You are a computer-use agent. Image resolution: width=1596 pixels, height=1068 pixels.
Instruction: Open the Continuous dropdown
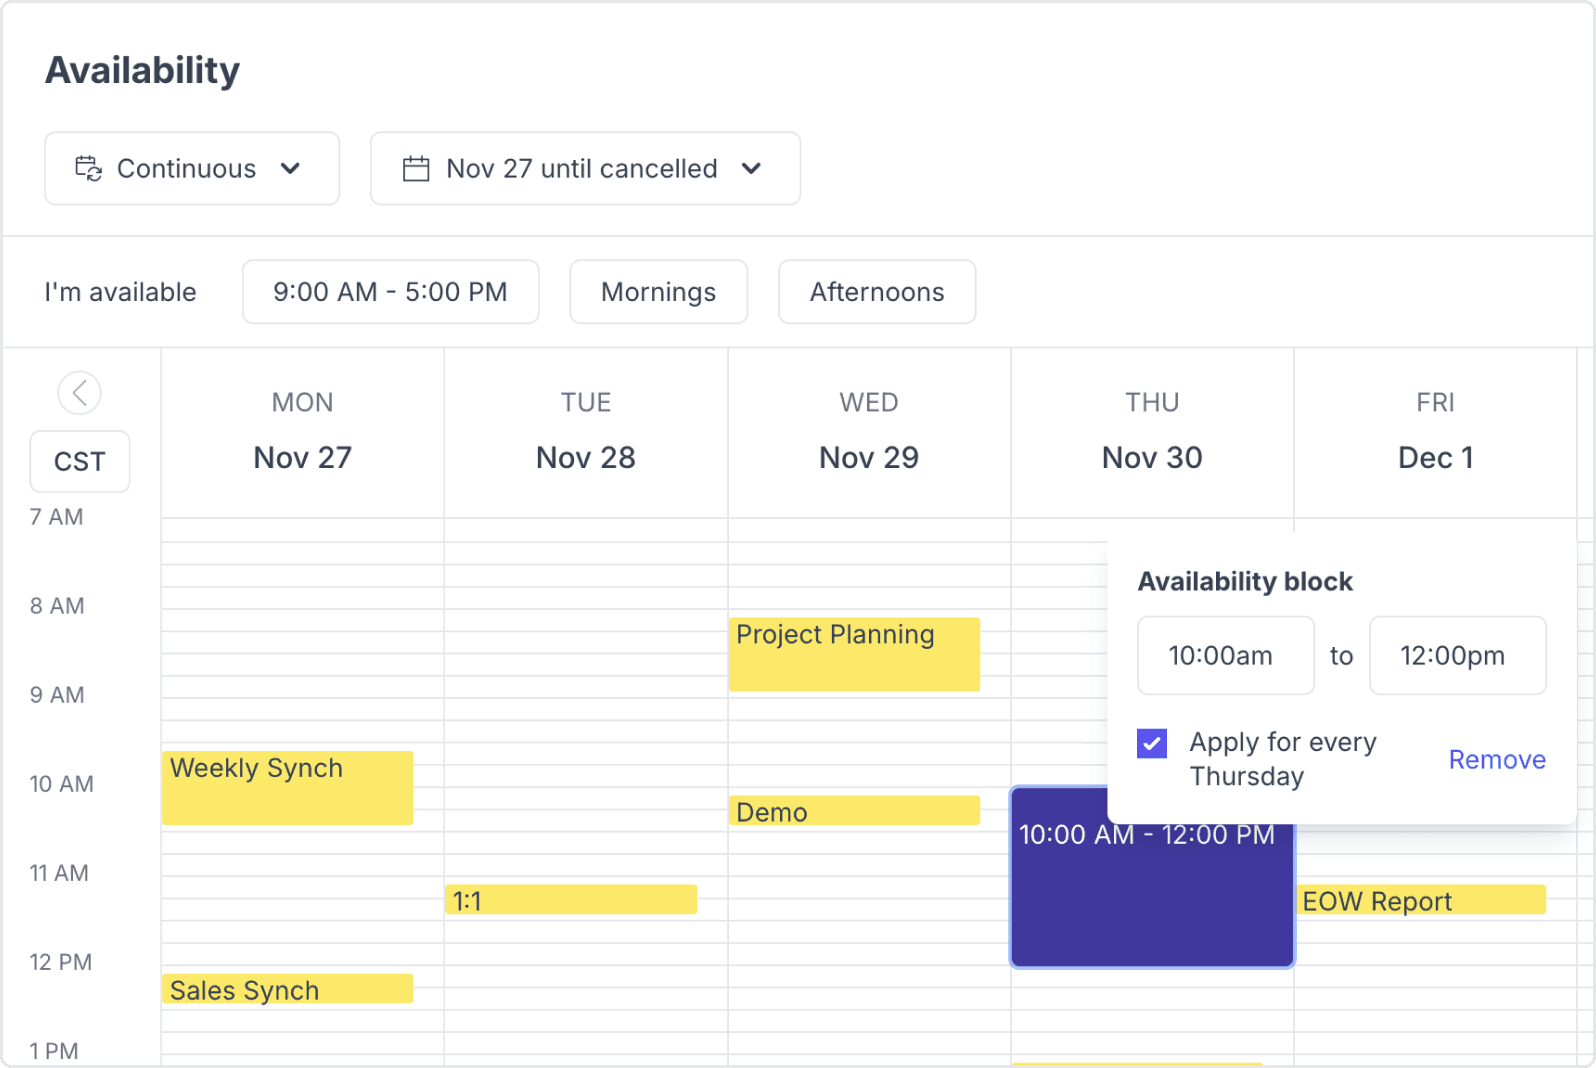pos(192,168)
